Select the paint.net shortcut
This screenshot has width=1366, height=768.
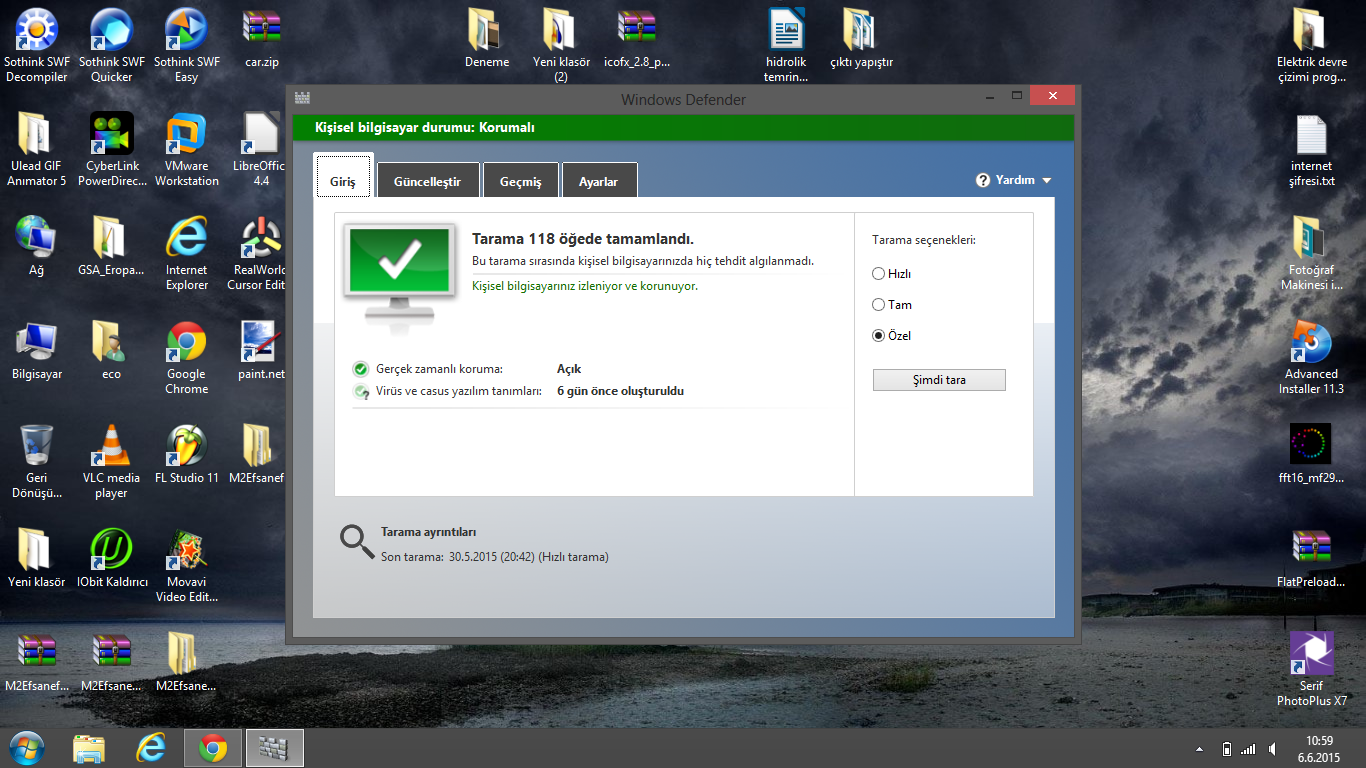coord(261,351)
